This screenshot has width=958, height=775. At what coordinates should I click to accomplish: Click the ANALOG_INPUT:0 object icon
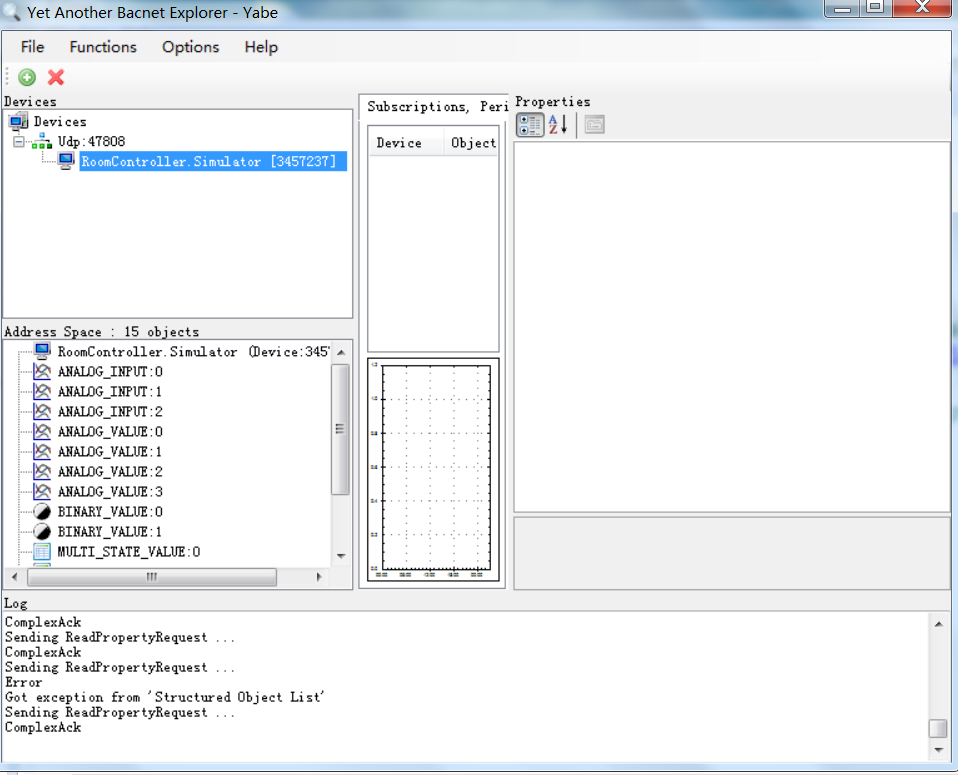click(41, 371)
